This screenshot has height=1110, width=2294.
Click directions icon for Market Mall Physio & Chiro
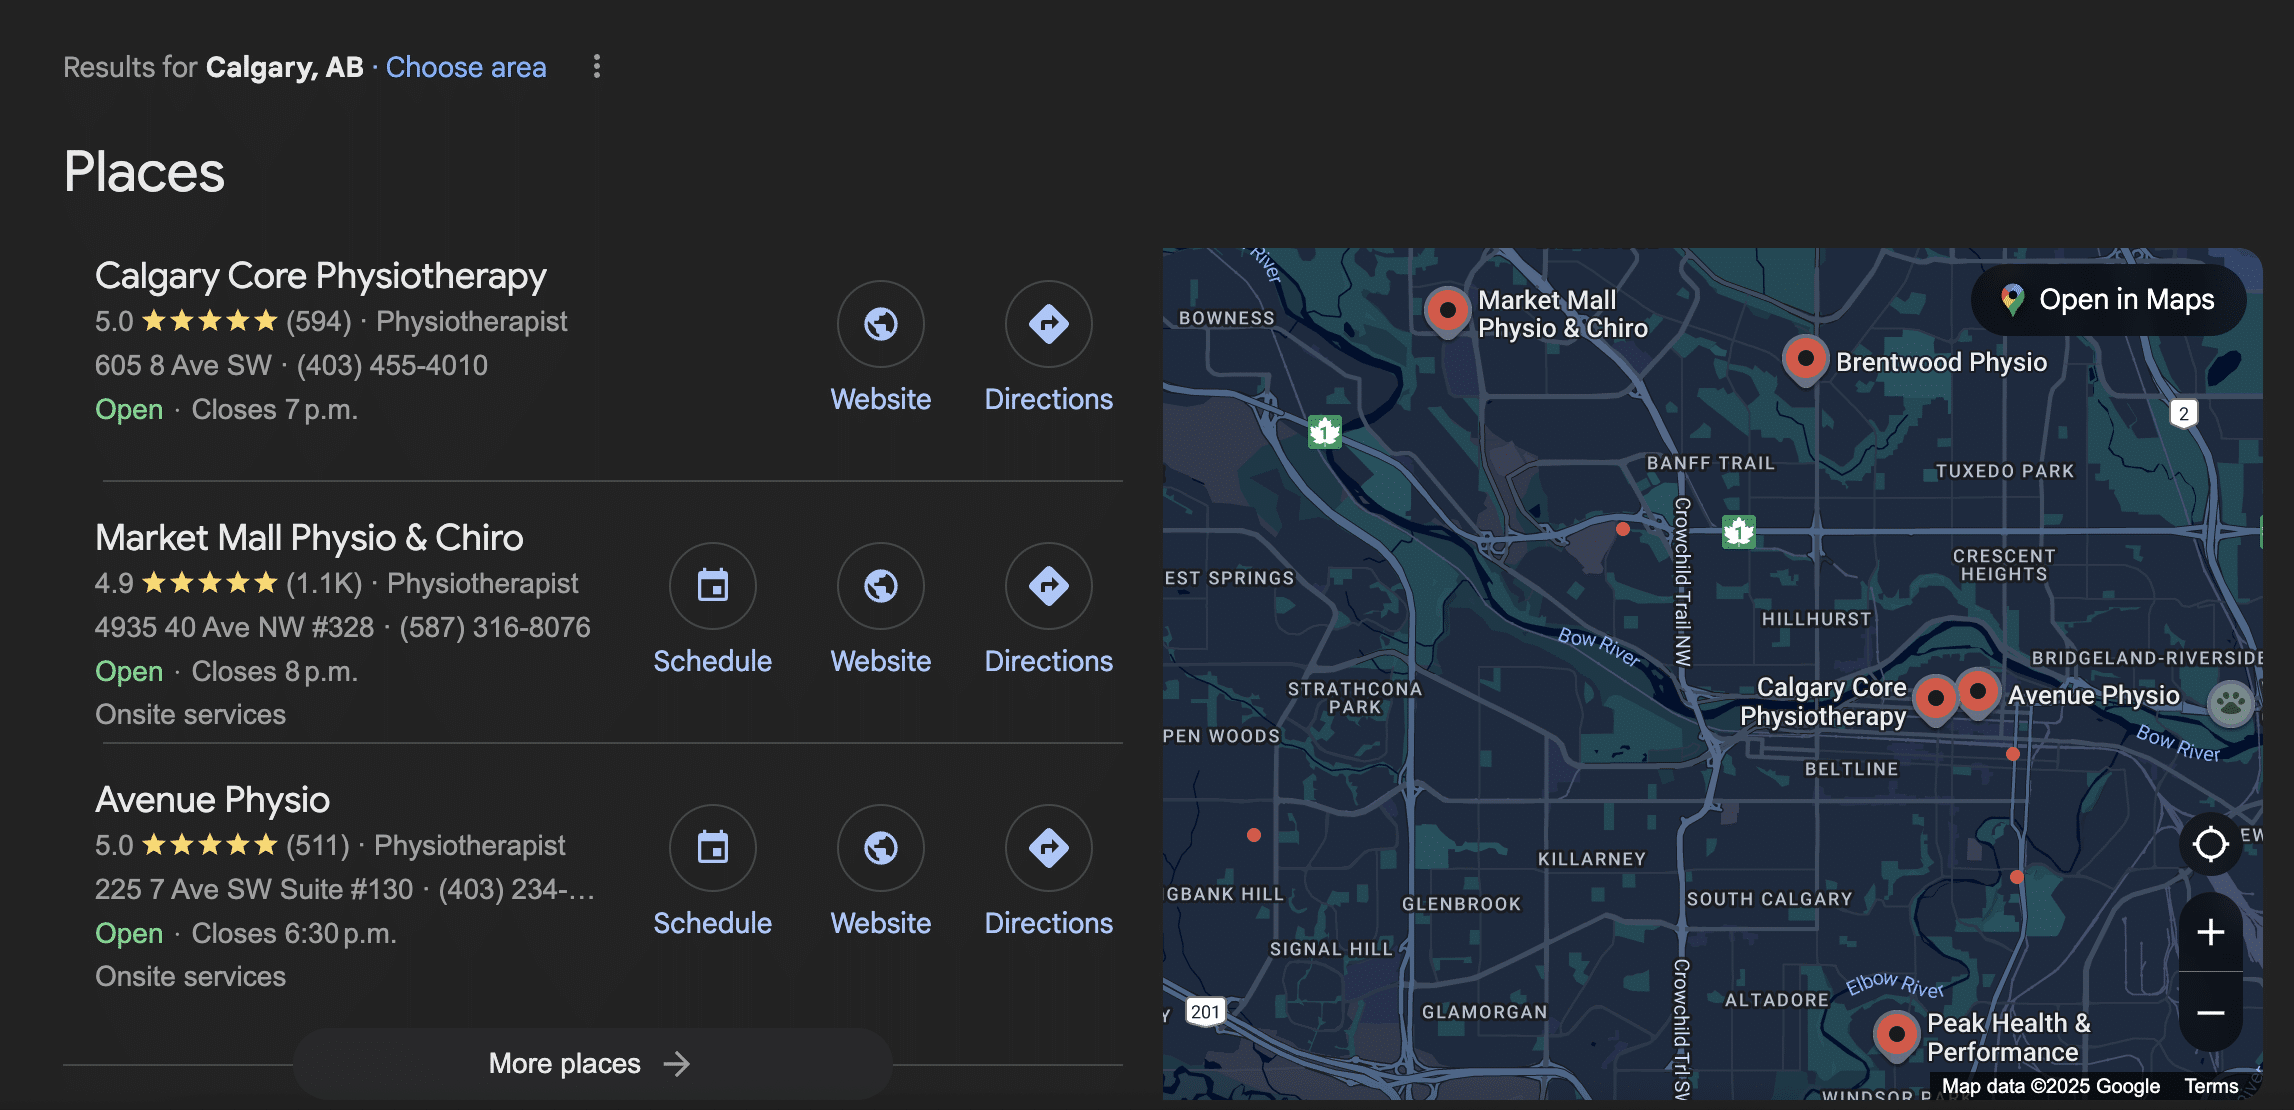(x=1049, y=586)
